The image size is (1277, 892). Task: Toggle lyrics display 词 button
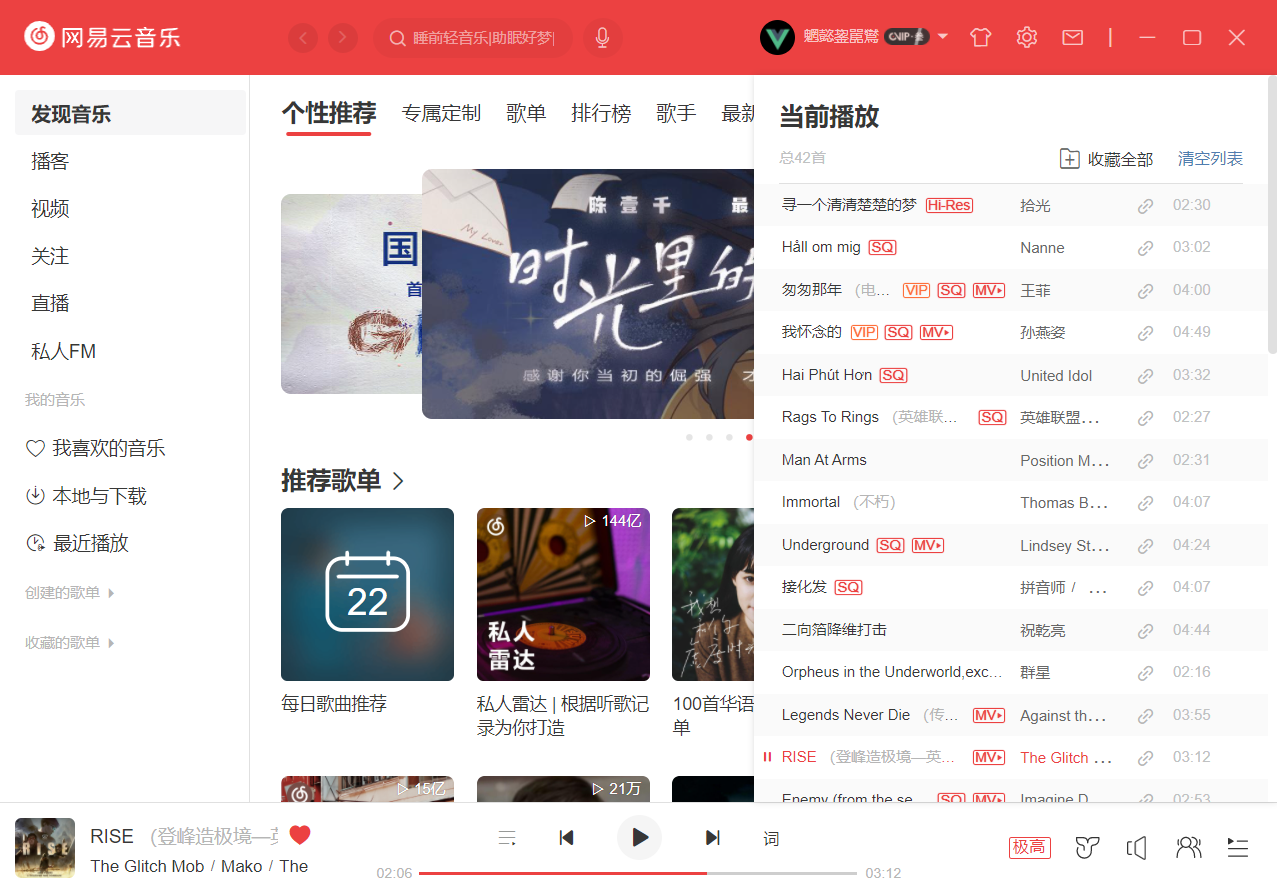tap(771, 838)
